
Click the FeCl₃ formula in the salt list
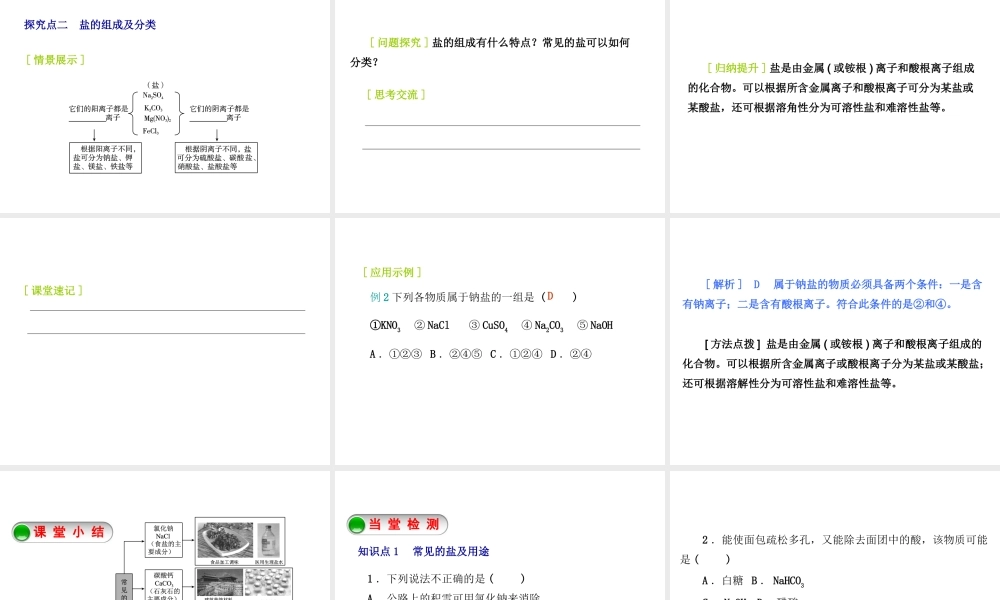point(151,131)
